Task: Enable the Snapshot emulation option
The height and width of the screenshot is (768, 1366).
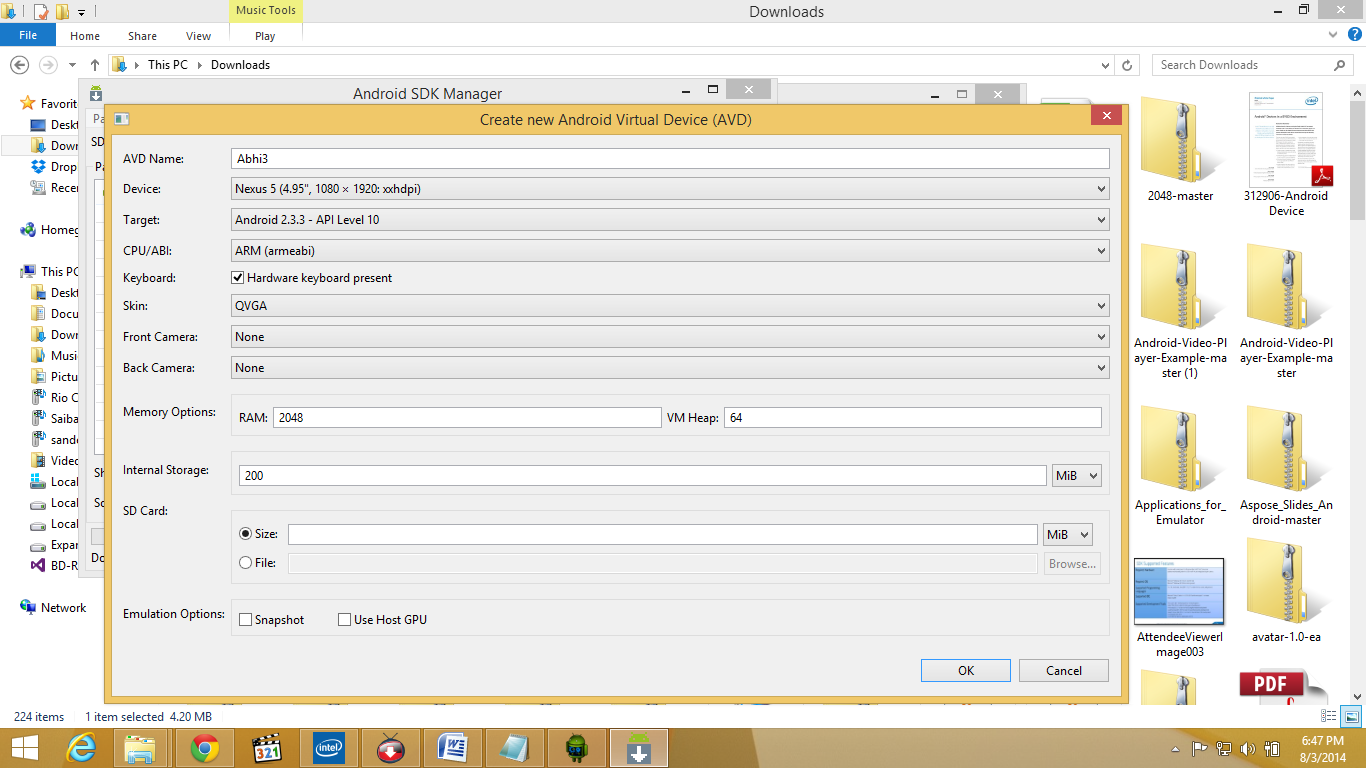Action: (x=245, y=620)
